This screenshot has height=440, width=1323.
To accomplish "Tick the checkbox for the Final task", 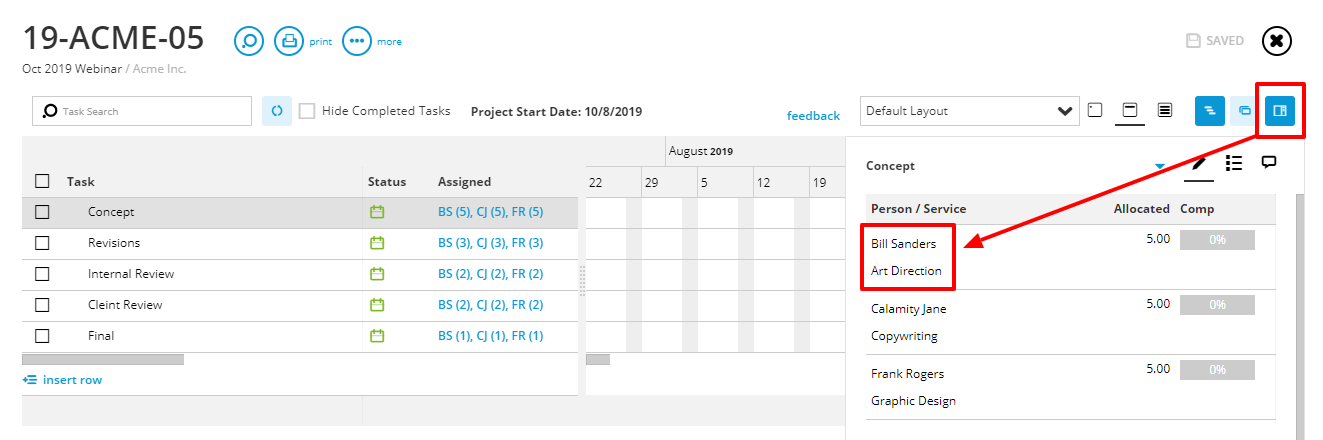I will [42, 336].
